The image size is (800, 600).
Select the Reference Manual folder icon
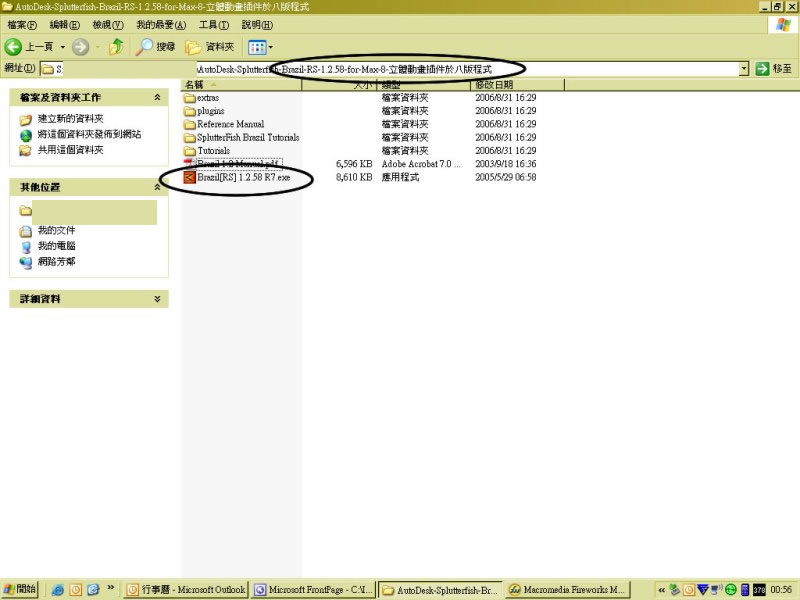(x=190, y=124)
